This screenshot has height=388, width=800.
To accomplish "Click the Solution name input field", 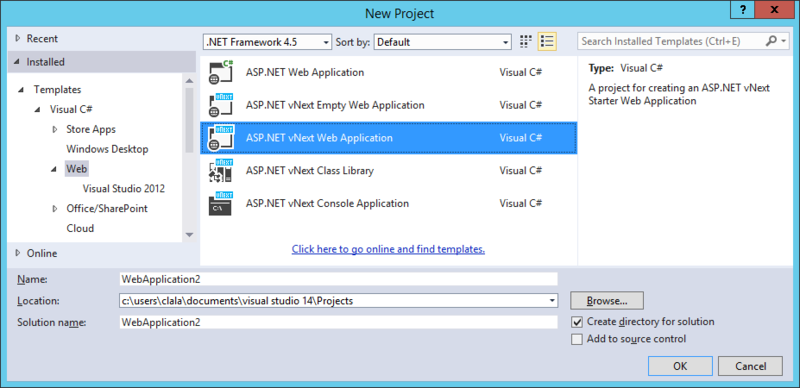I will coord(338,322).
